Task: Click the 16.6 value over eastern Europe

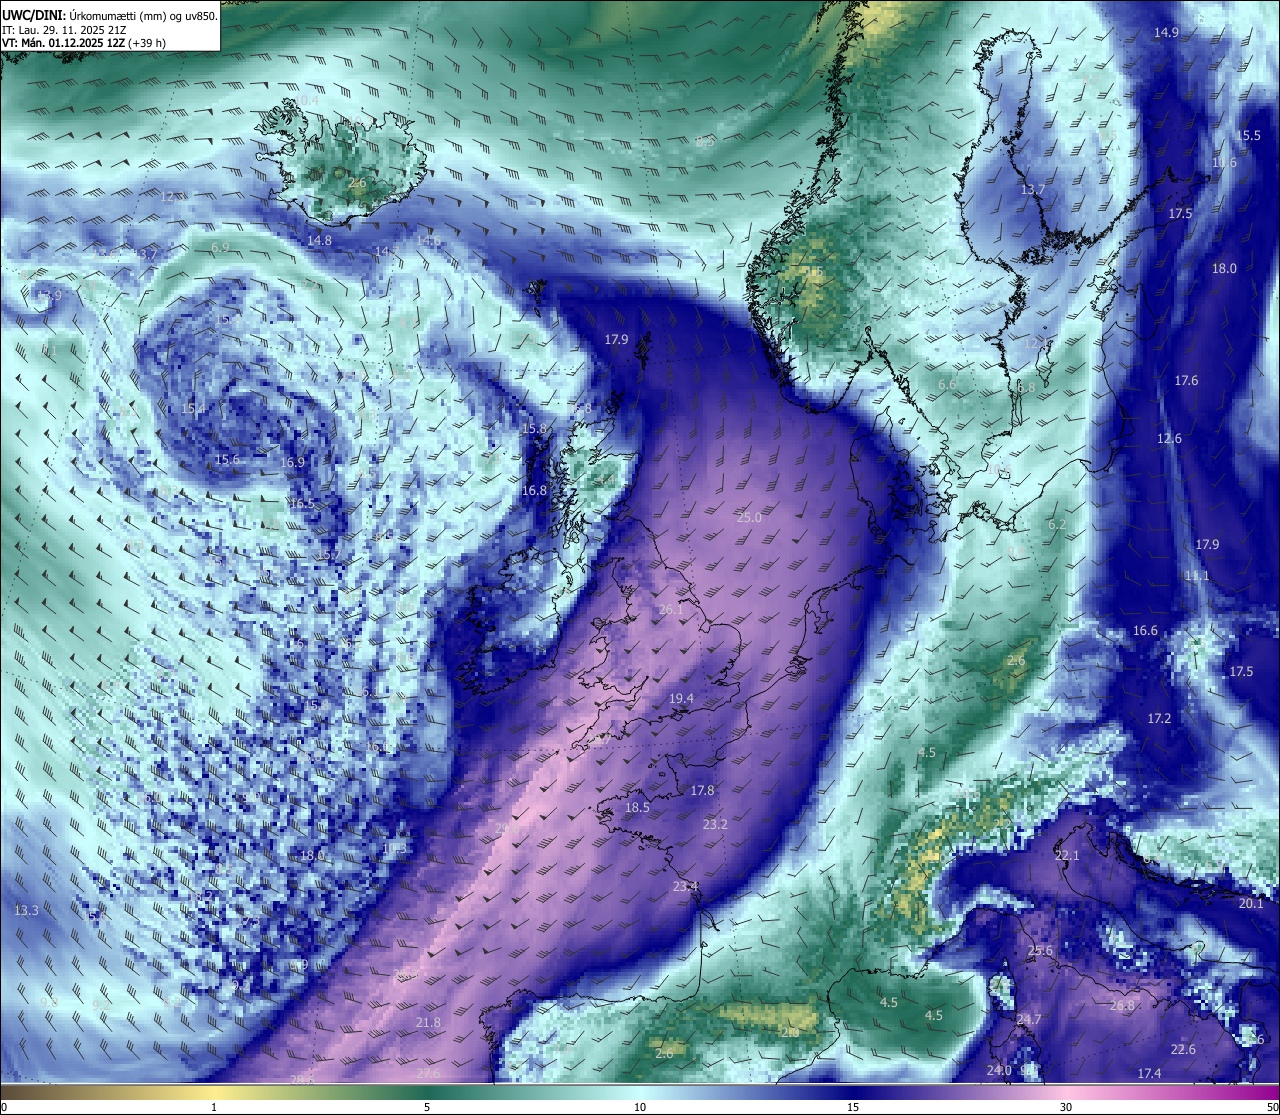Action: pyautogui.click(x=1145, y=630)
